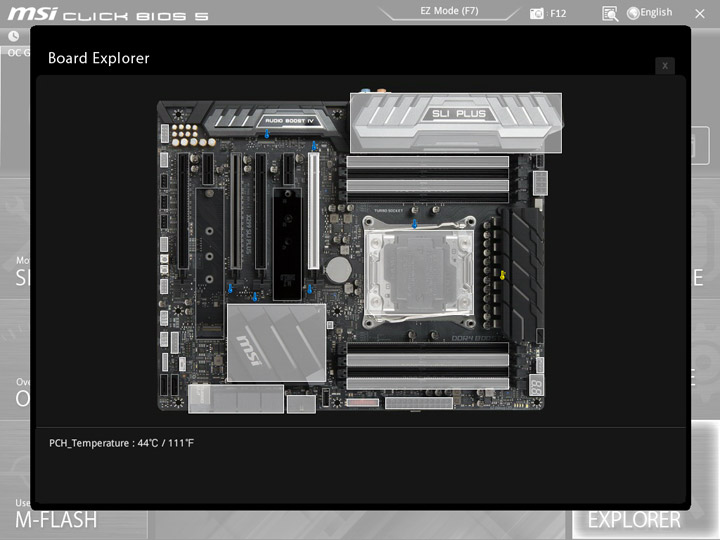Select the 24-pin ATX power connector
Image resolution: width=720 pixels, height=540 pixels.
tap(419, 403)
